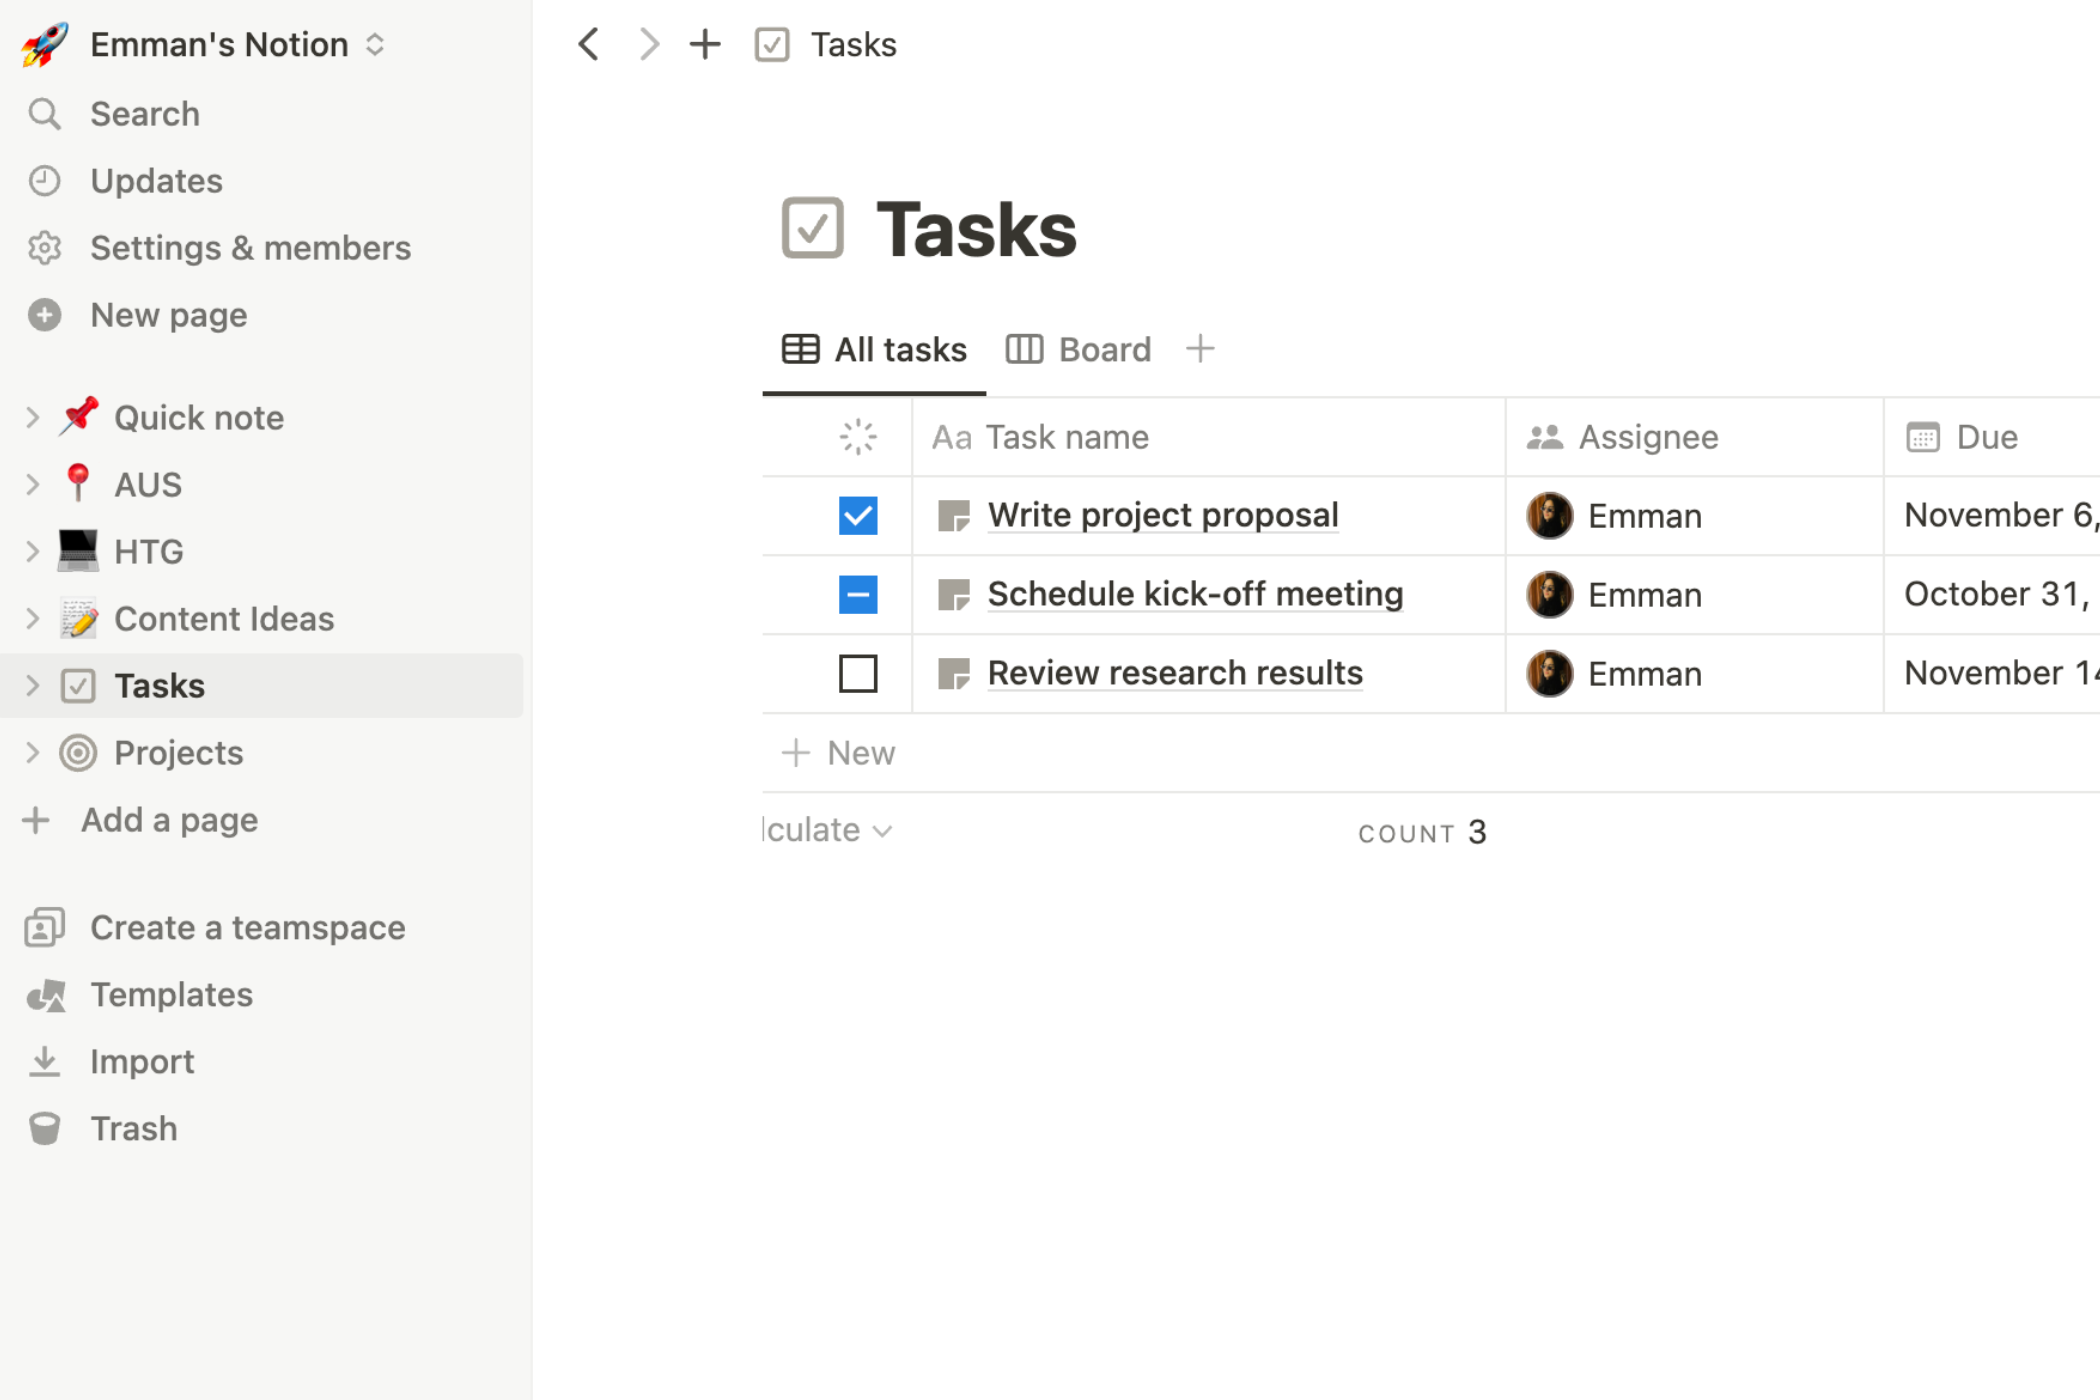Click New to add a task row

[839, 752]
